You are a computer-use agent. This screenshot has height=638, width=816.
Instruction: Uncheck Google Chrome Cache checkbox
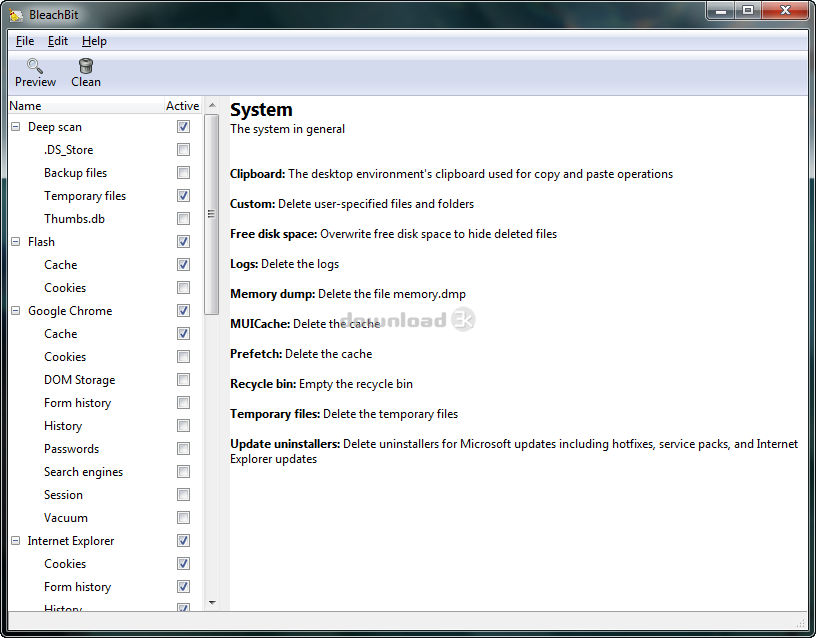point(183,334)
